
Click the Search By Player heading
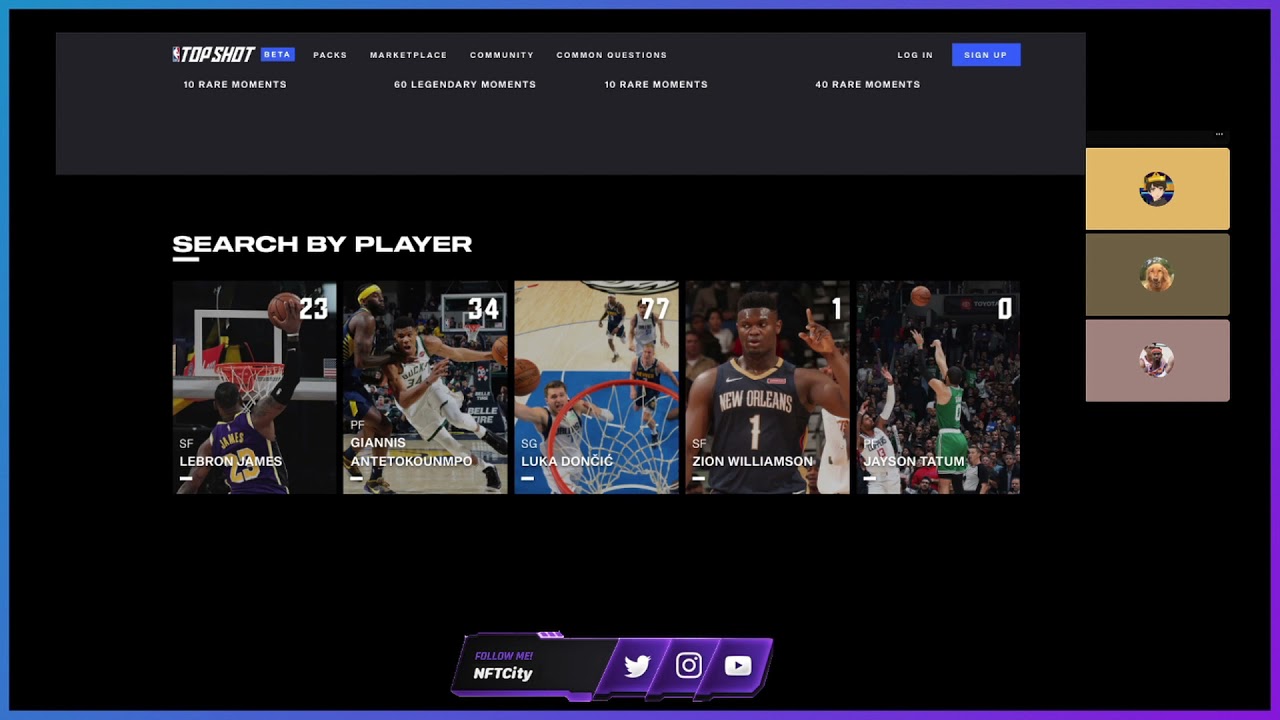click(322, 244)
